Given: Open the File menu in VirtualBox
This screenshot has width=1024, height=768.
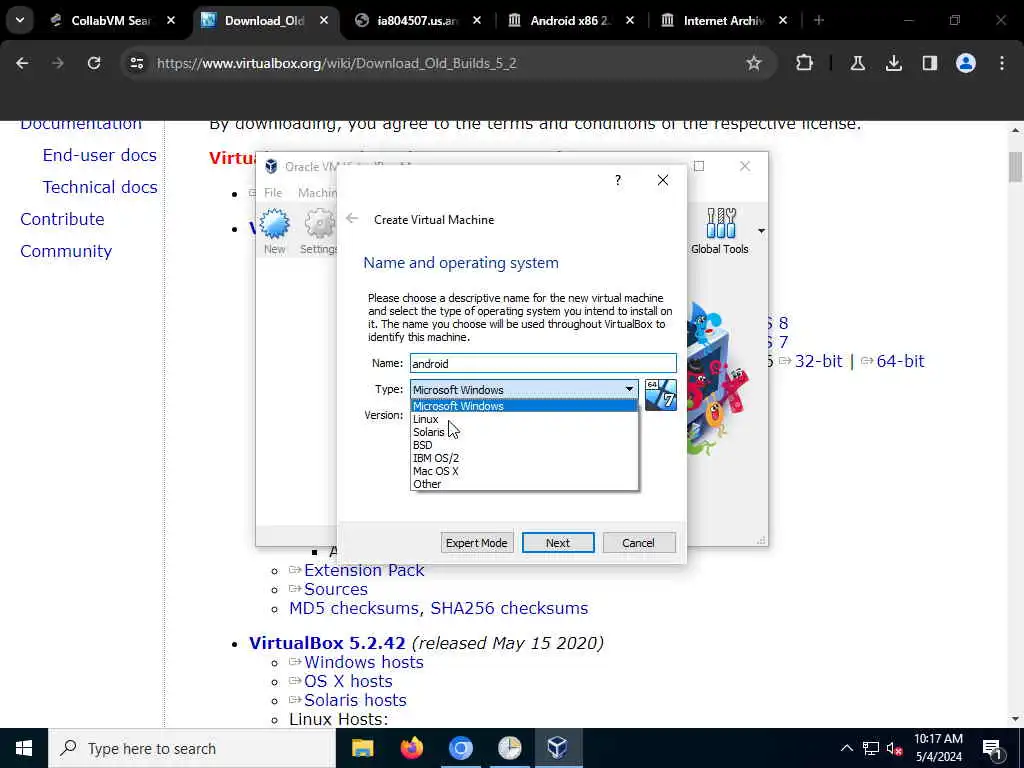Looking at the screenshot, I should 273,193.
